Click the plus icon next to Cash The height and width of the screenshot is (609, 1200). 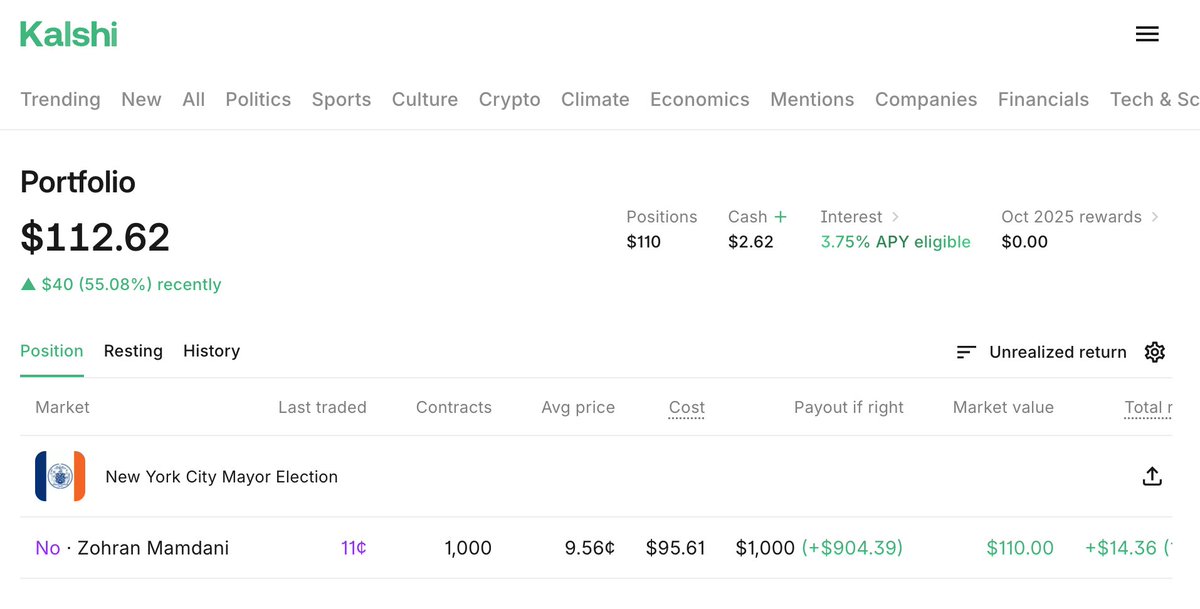coord(780,217)
